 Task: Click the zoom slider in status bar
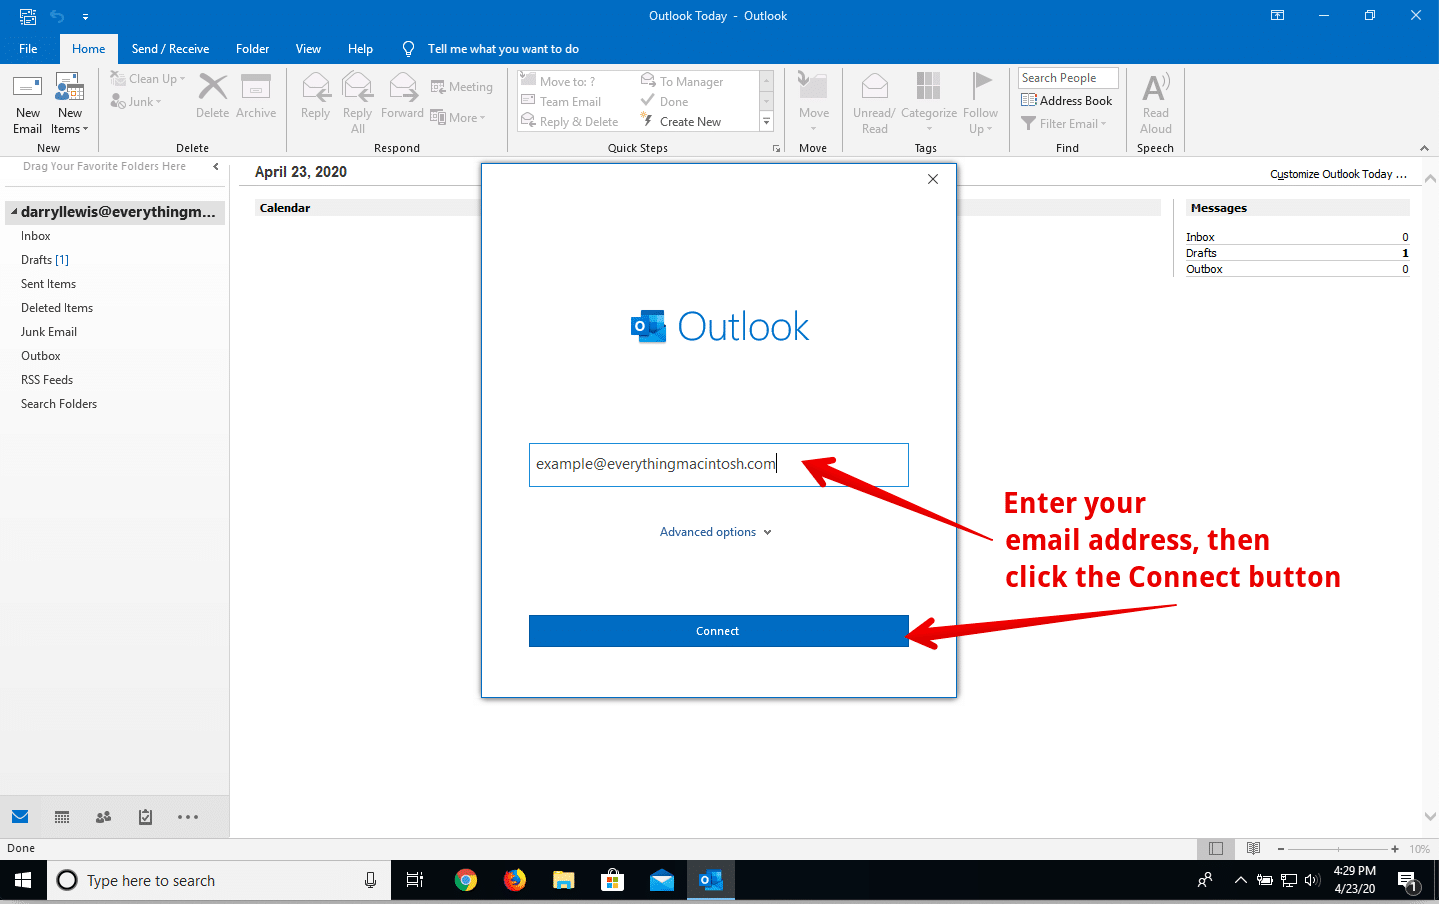1337,849
